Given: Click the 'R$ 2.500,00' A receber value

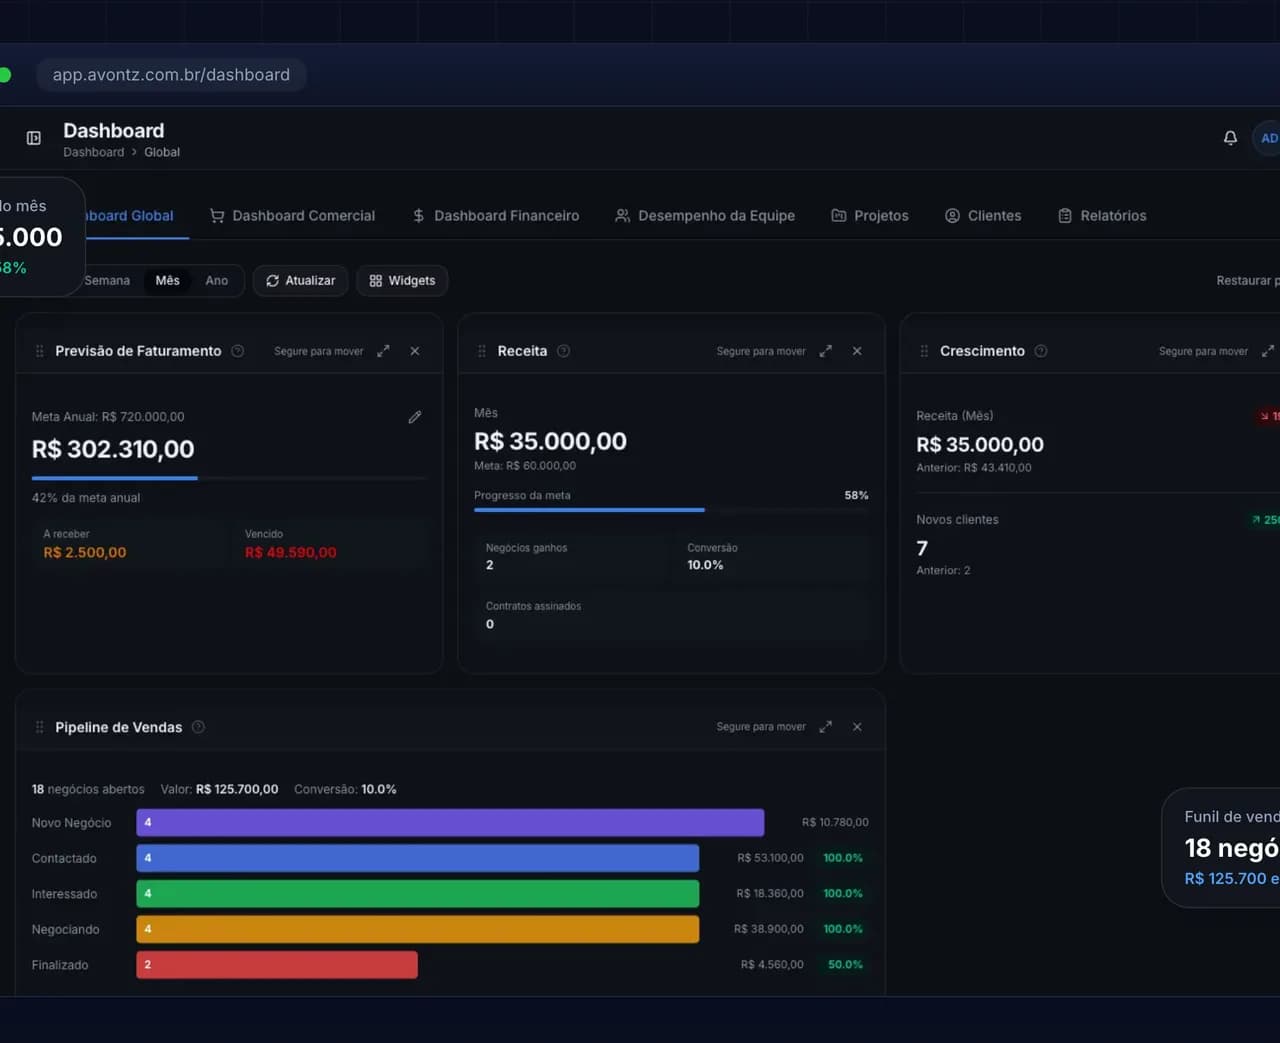Looking at the screenshot, I should click(85, 553).
